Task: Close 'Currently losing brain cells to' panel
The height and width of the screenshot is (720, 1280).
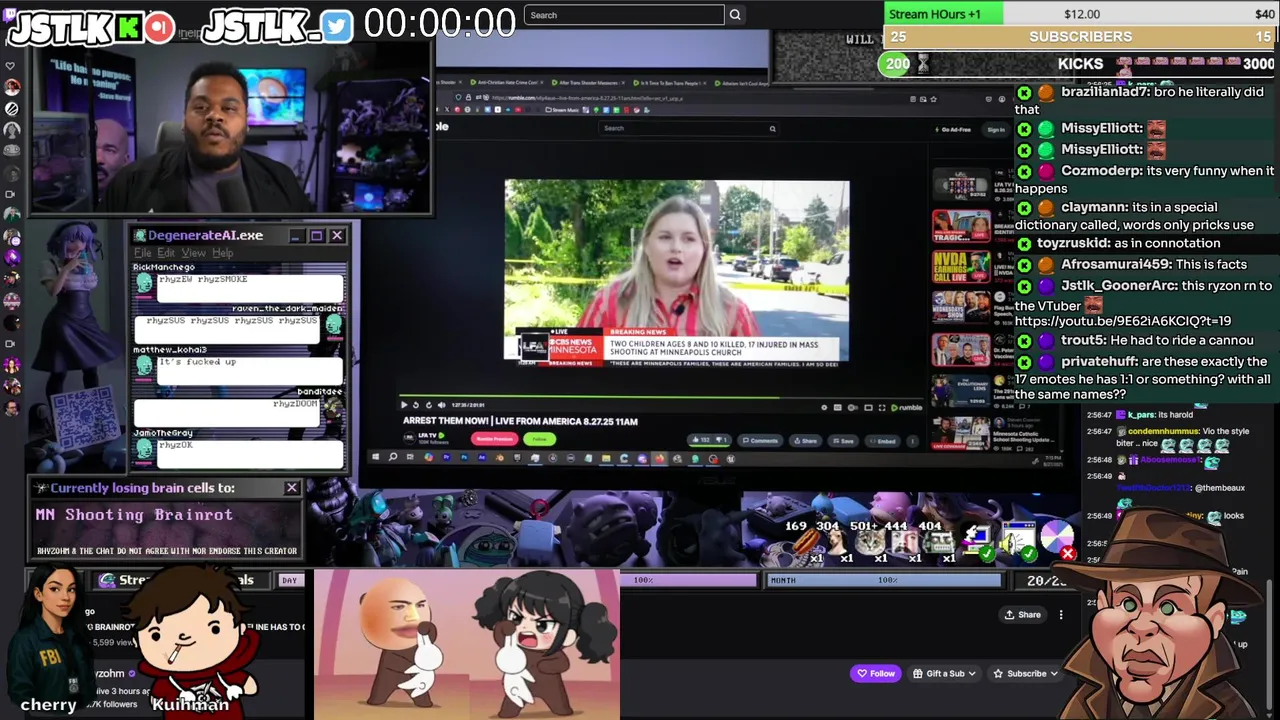Action: click(291, 488)
